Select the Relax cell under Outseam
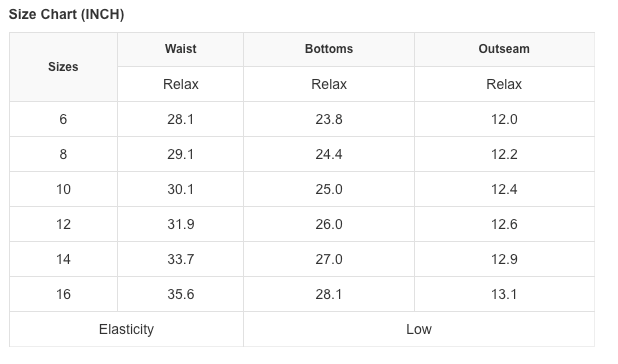 coord(504,84)
